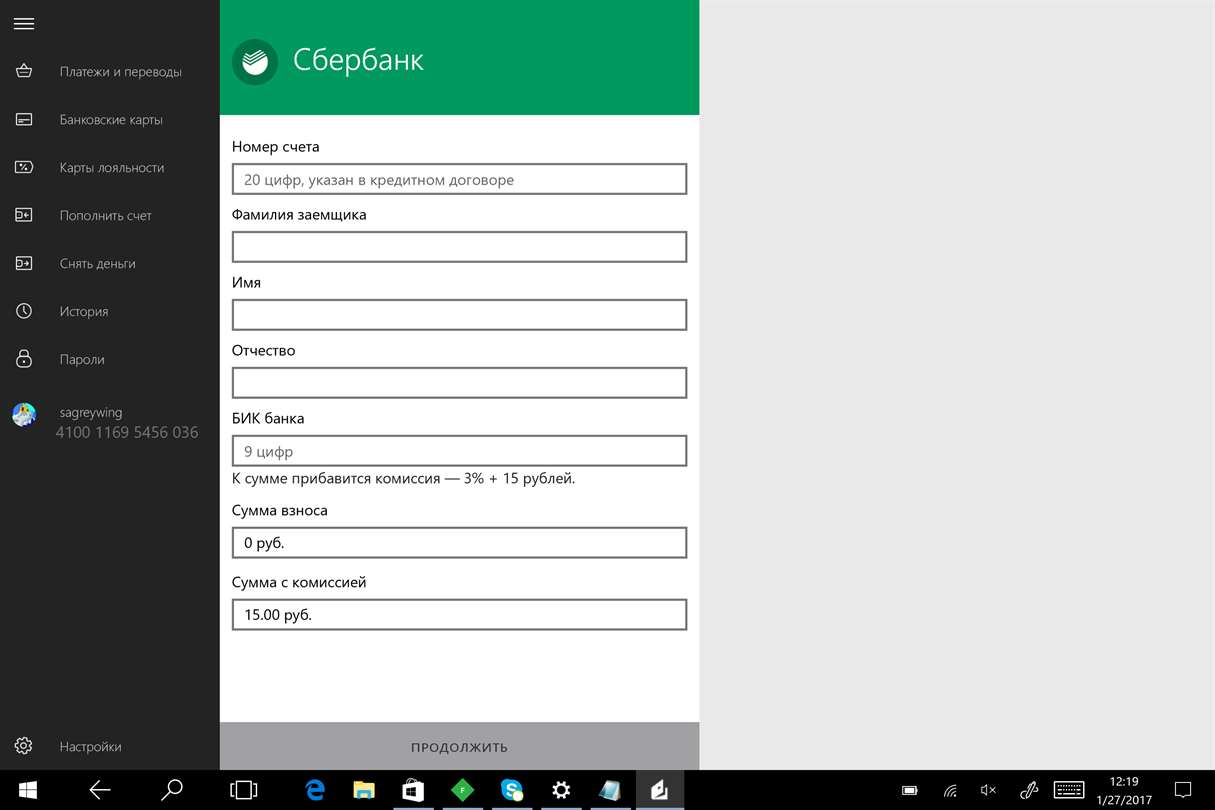Click the history clock icon

click(x=24, y=311)
